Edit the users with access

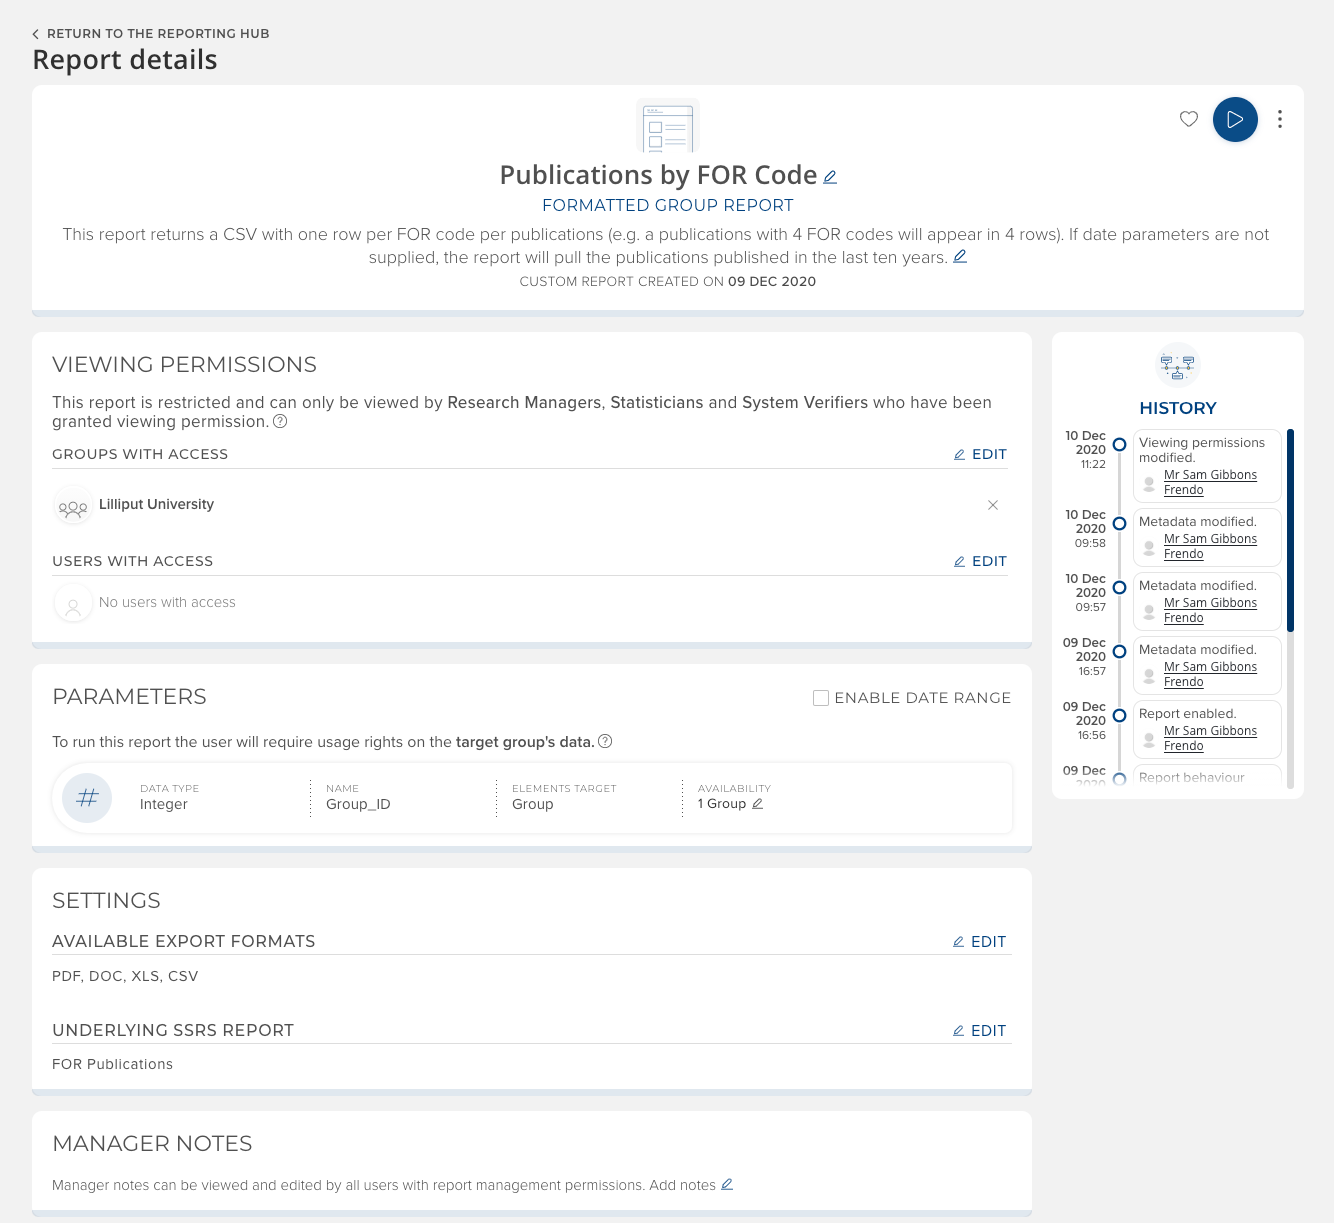click(980, 561)
